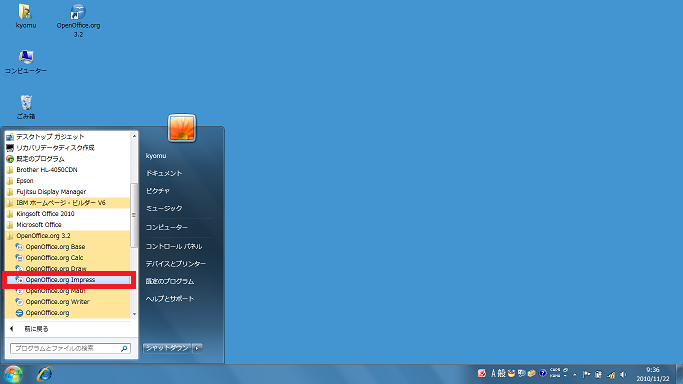Open ドキュメント from the Start menu
This screenshot has width=683, height=384.
pos(164,173)
